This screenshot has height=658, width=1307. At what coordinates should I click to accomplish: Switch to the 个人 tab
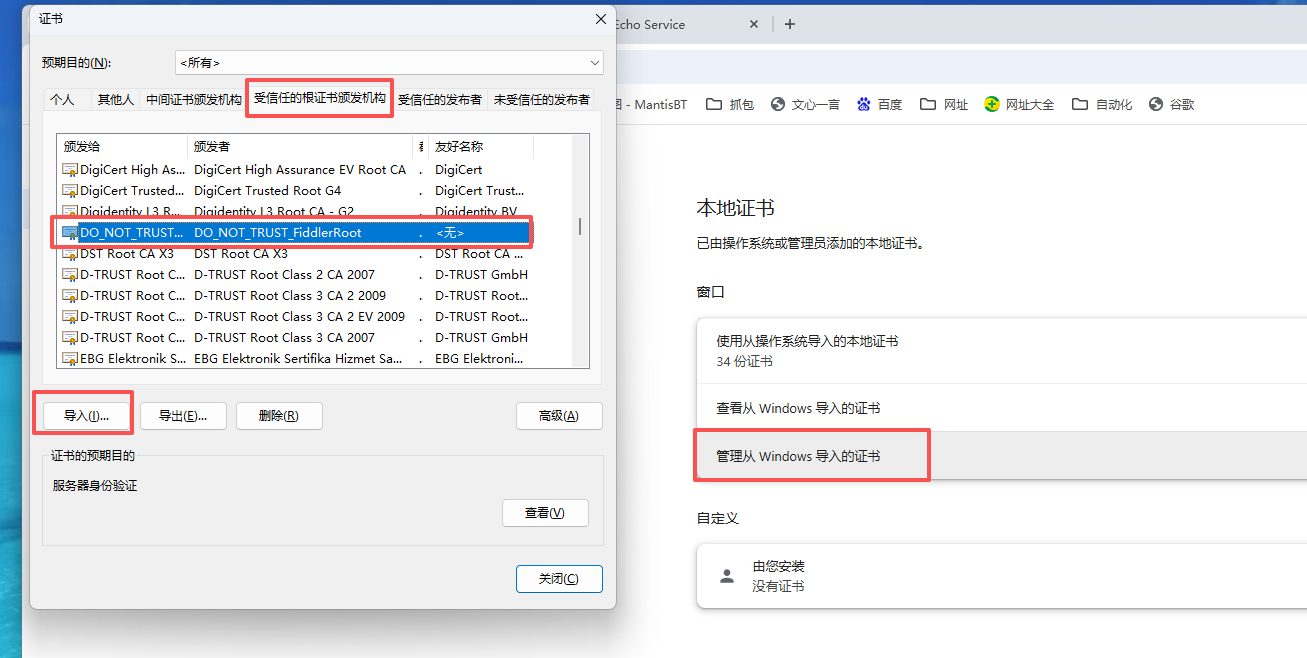point(62,99)
